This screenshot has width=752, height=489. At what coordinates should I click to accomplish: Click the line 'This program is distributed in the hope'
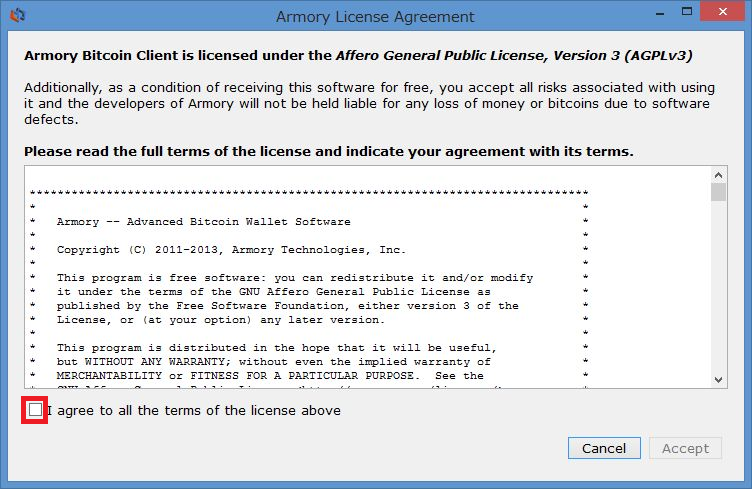coord(277,348)
